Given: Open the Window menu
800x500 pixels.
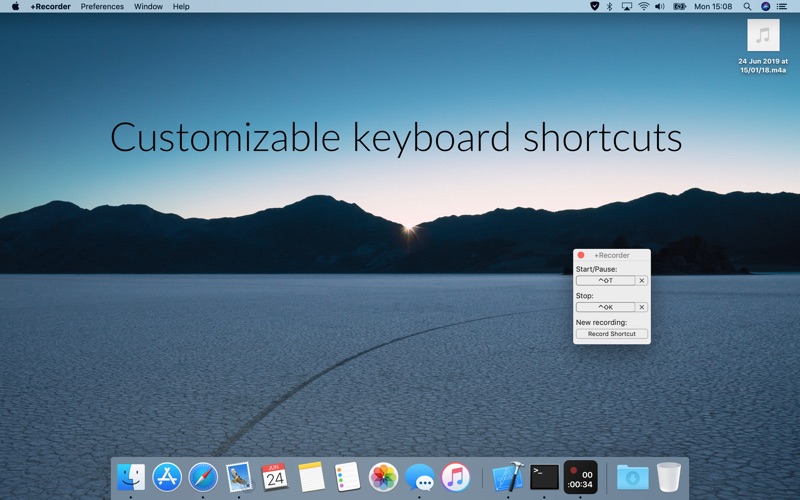Looking at the screenshot, I should click(148, 6).
